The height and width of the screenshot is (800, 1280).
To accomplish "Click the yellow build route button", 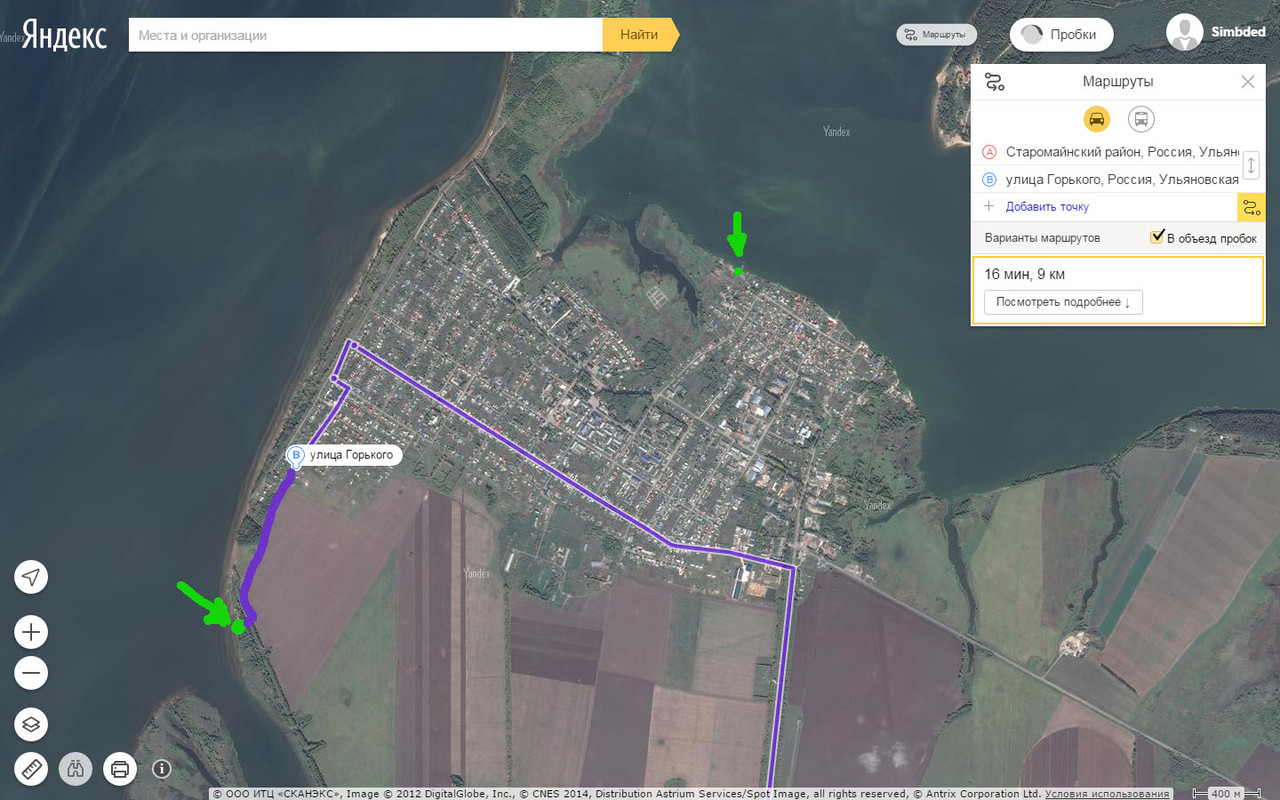I will pyautogui.click(x=1251, y=208).
